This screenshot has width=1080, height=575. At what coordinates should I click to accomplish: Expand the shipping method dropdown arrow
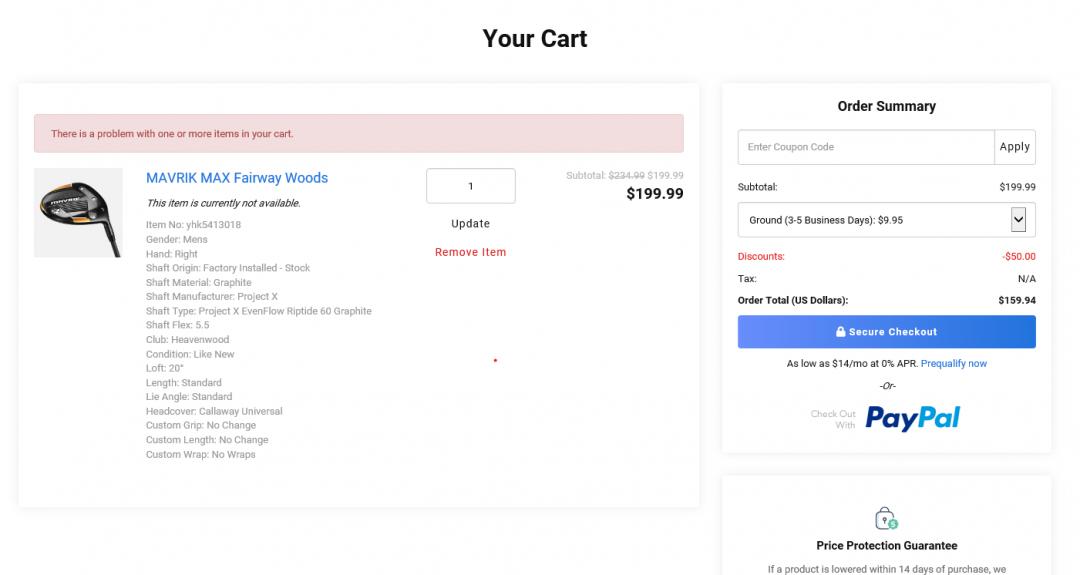(x=1018, y=220)
